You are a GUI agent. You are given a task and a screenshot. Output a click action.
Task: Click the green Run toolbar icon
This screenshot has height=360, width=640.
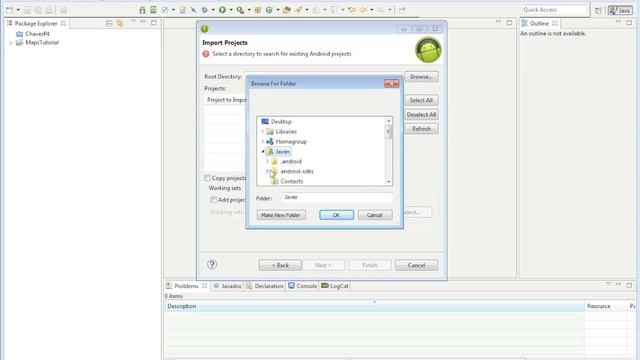click(x=222, y=10)
